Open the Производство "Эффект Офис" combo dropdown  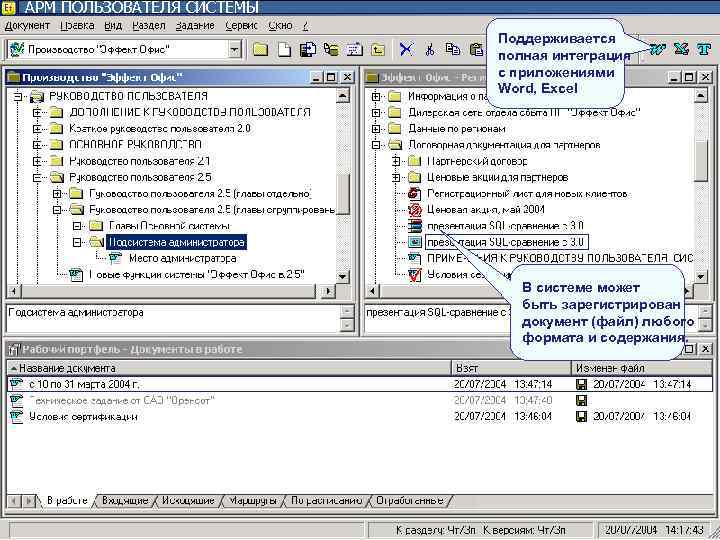pyautogui.click(x=235, y=49)
